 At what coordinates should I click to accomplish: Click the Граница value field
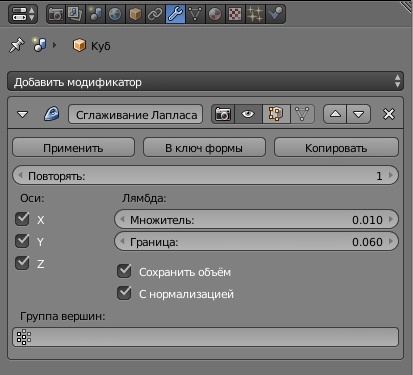coord(256,241)
